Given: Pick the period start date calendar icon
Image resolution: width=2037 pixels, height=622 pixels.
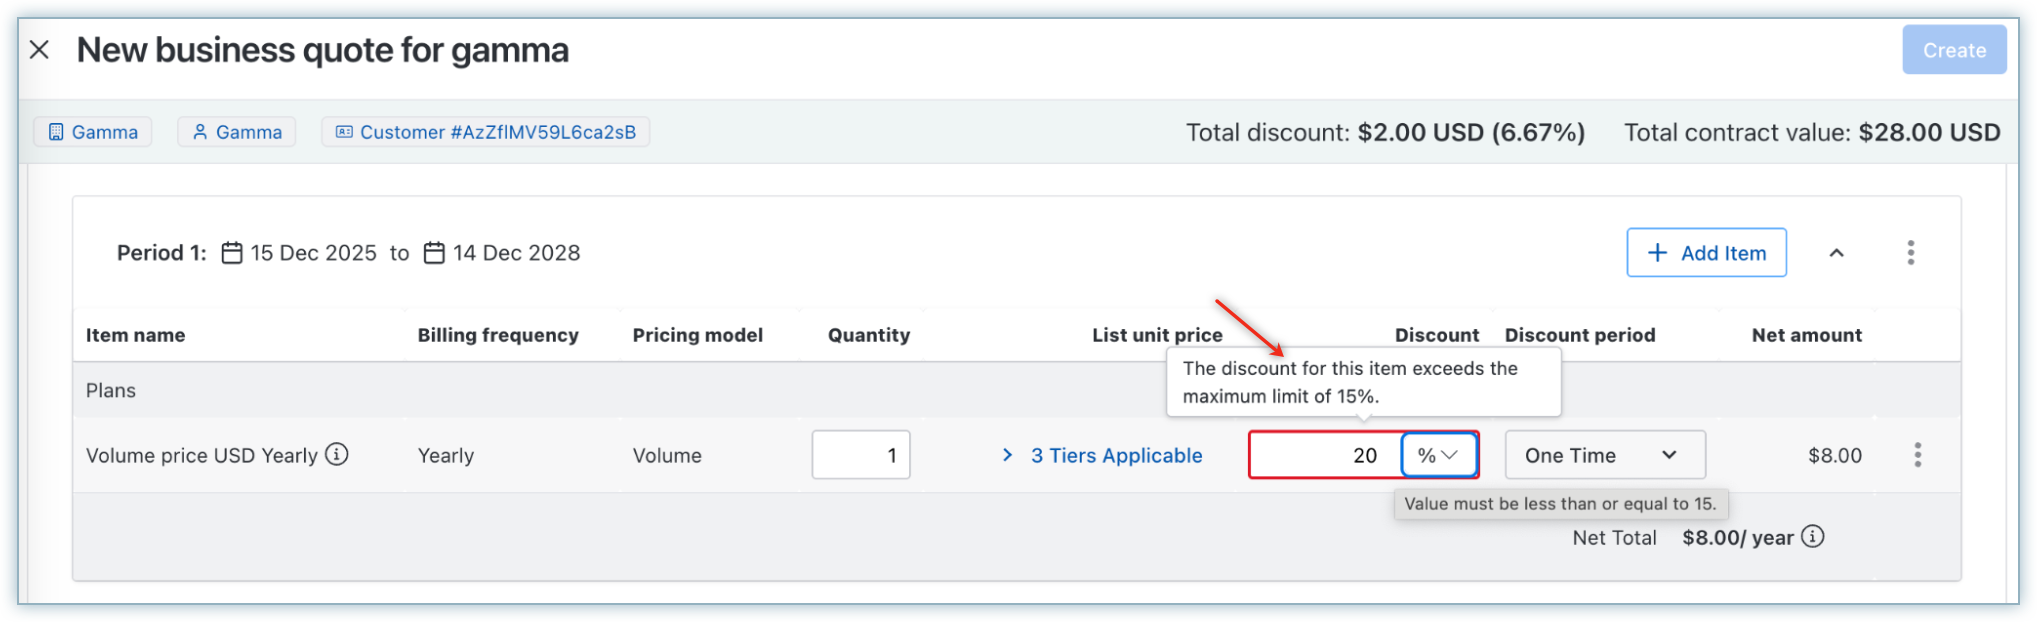Looking at the screenshot, I should pos(232,253).
